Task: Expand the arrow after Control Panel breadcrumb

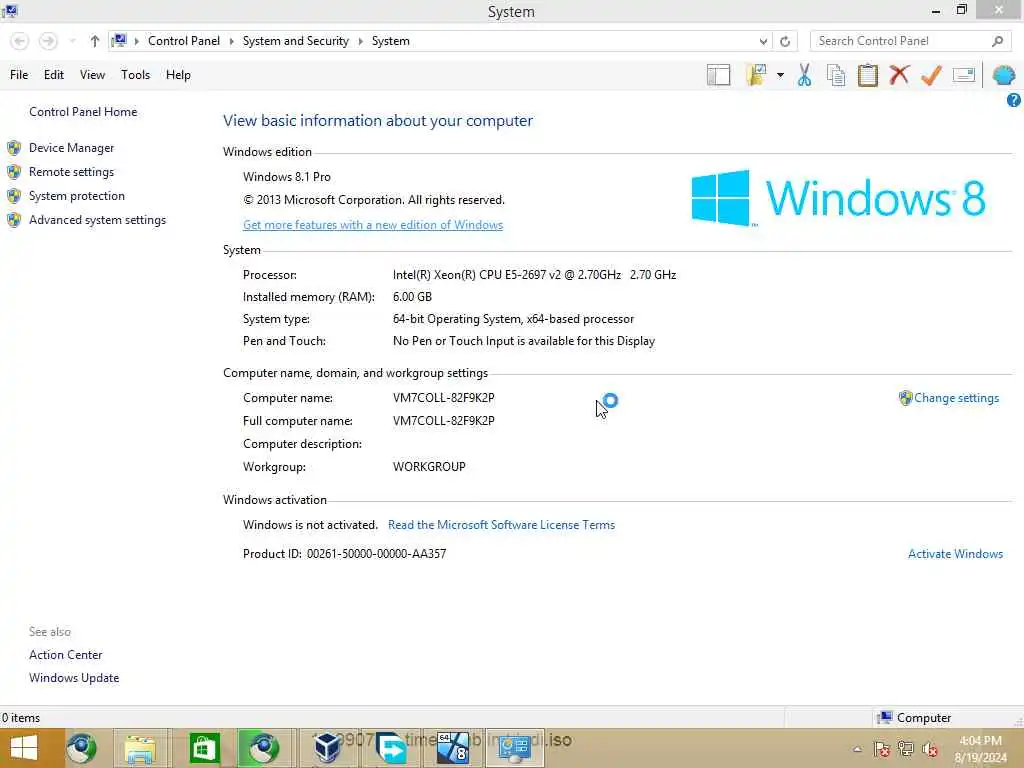Action: tap(231, 41)
